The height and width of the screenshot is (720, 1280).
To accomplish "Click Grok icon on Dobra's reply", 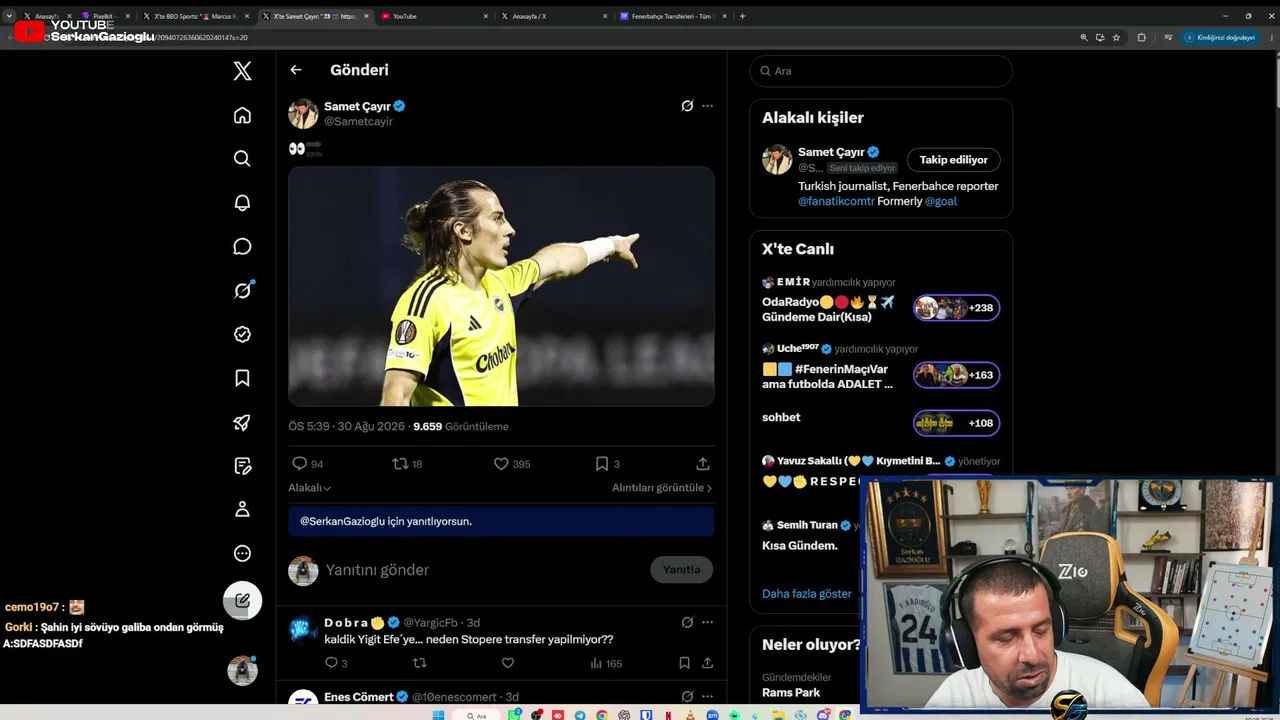I will point(687,622).
